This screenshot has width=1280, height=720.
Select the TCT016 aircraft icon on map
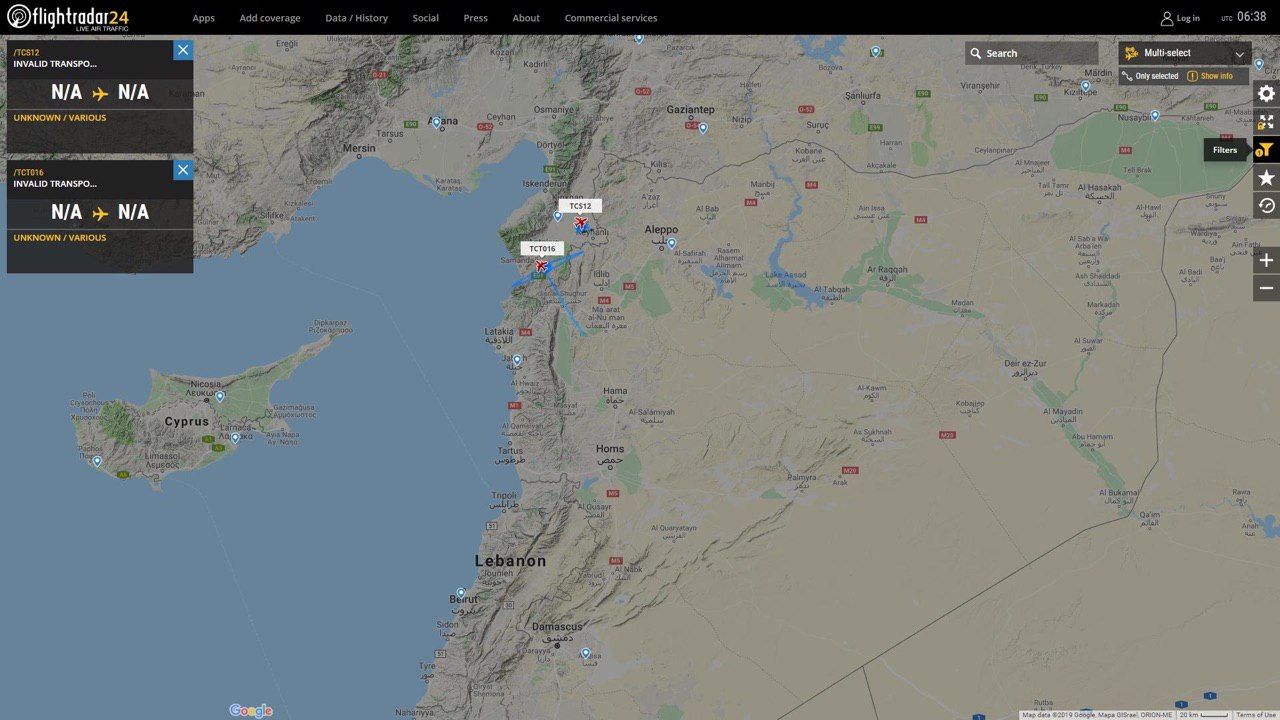click(x=542, y=266)
